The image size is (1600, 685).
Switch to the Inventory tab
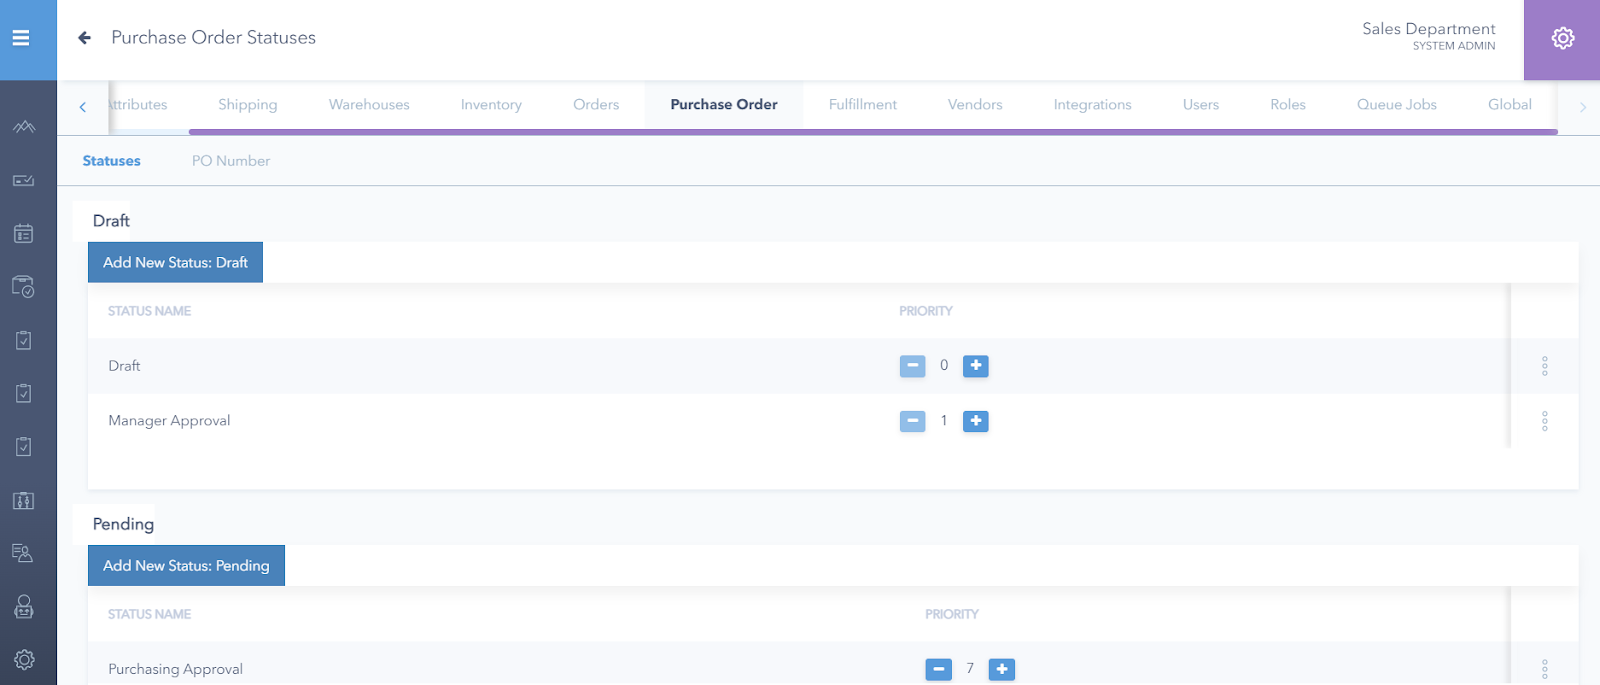491,105
